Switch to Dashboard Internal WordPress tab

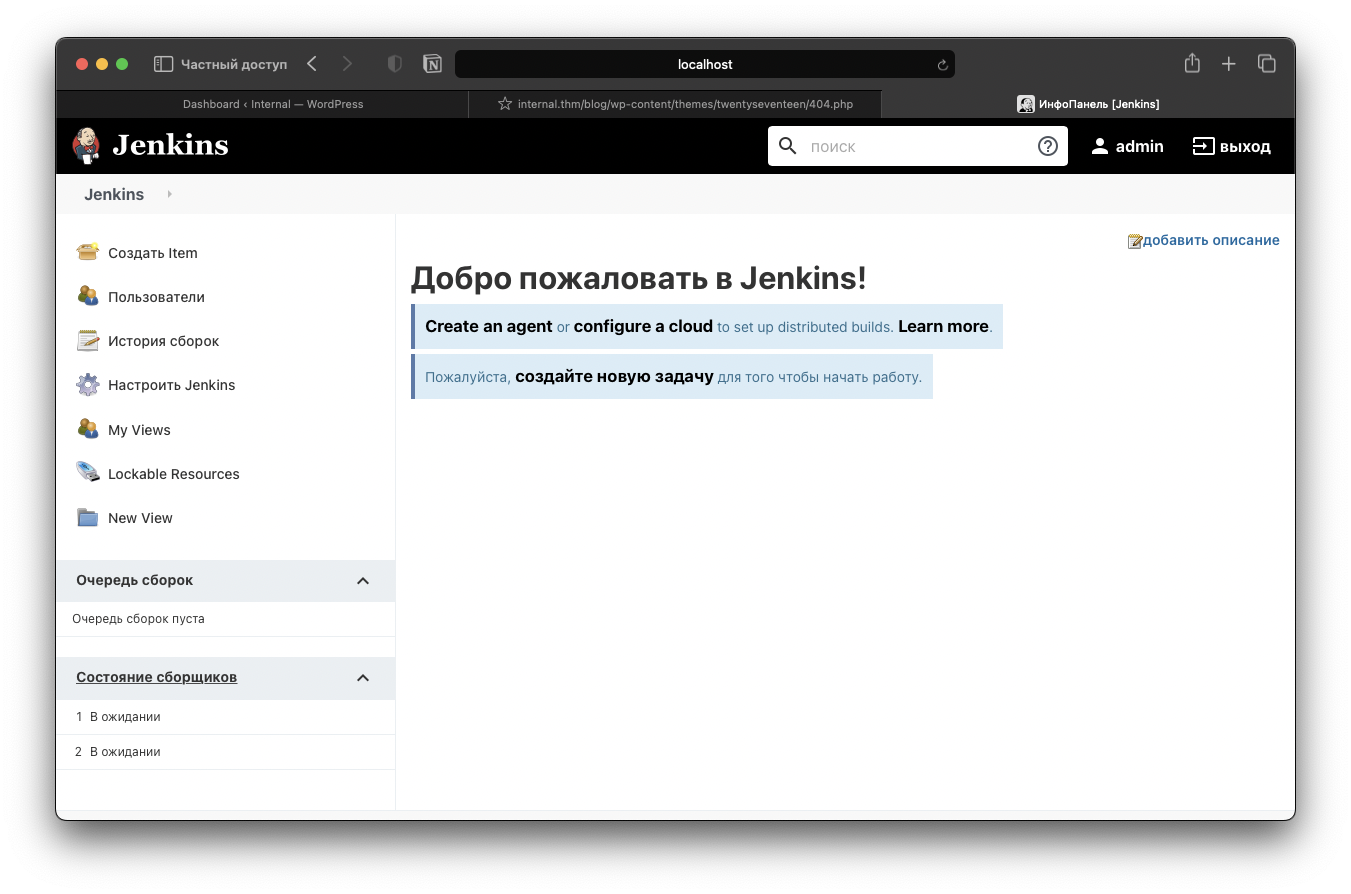tap(272, 104)
